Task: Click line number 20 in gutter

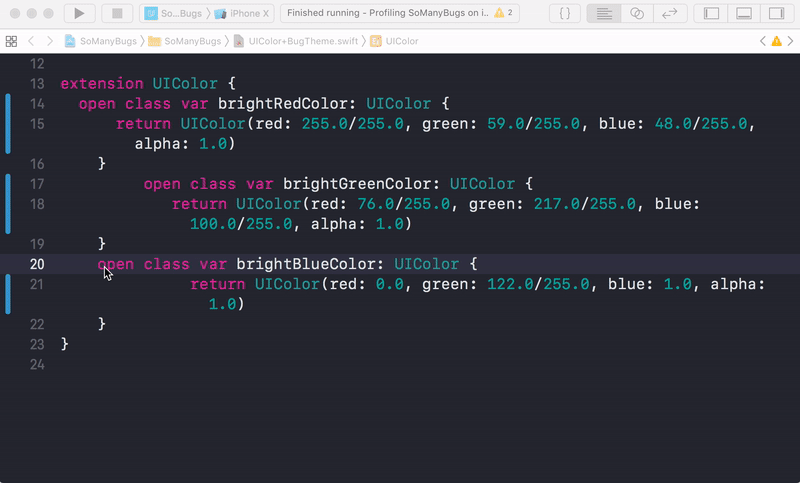Action: (x=37, y=264)
